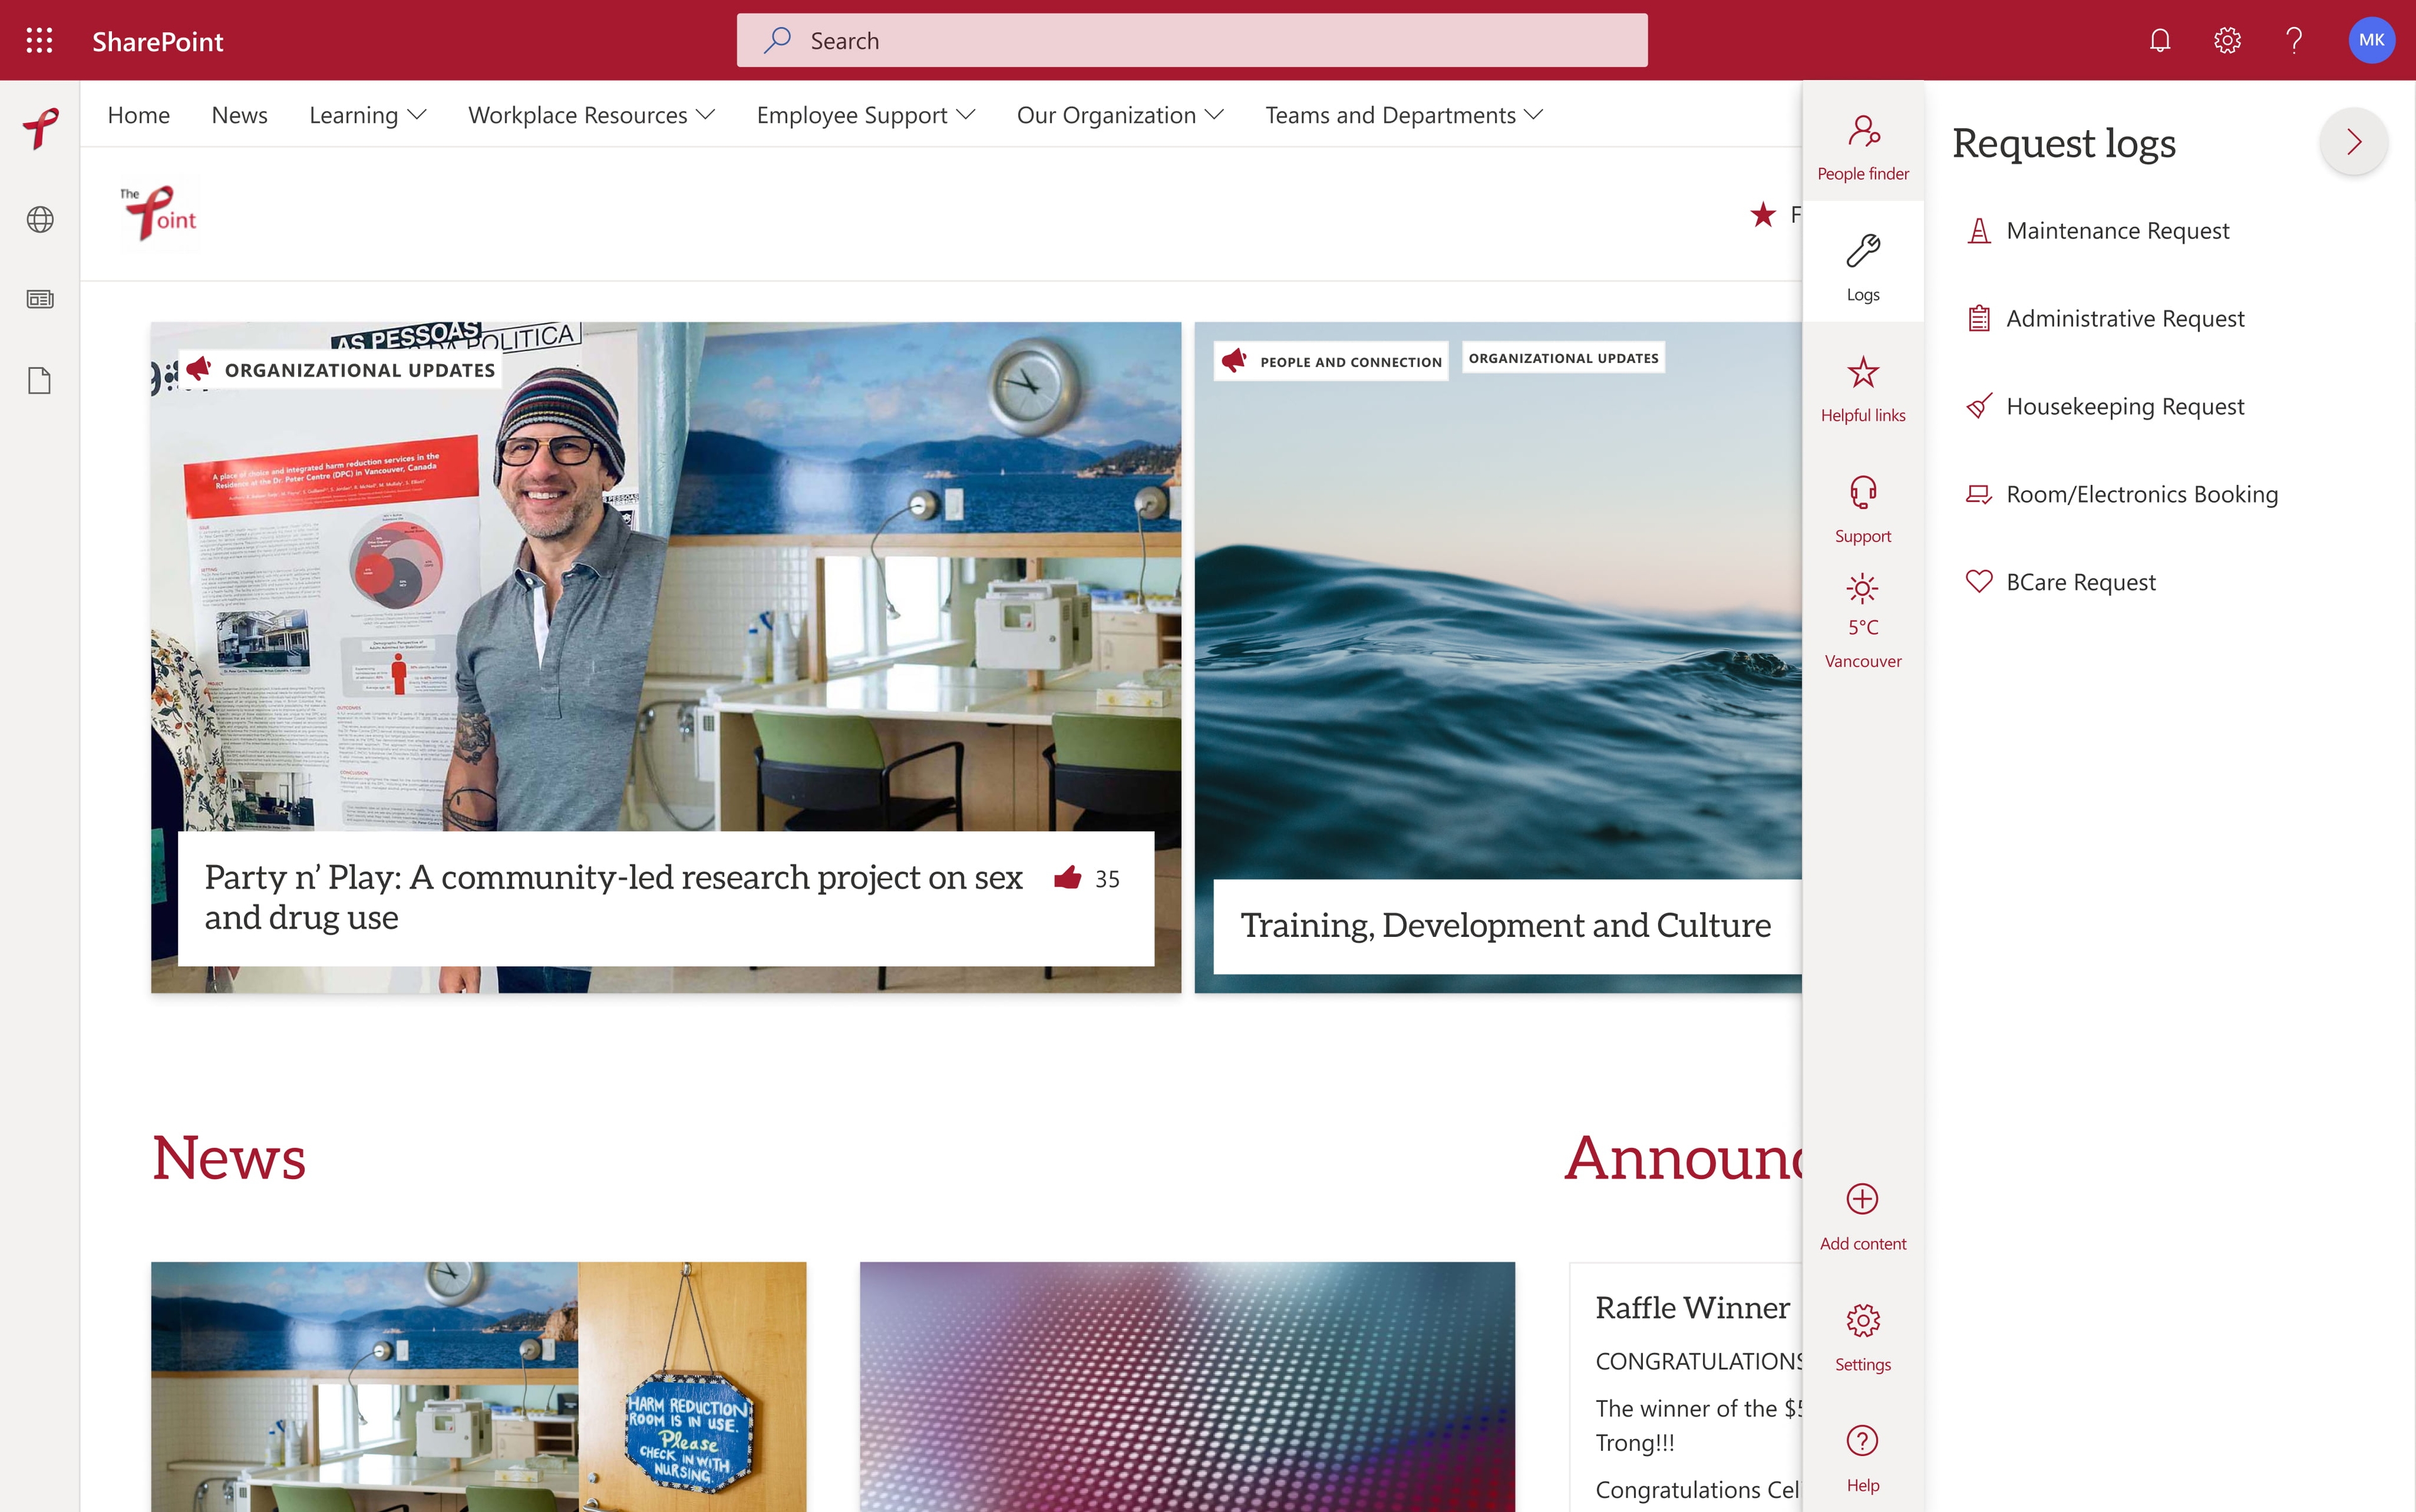Click the Add content icon
The width and height of the screenshot is (2416, 1512).
click(x=1864, y=1199)
